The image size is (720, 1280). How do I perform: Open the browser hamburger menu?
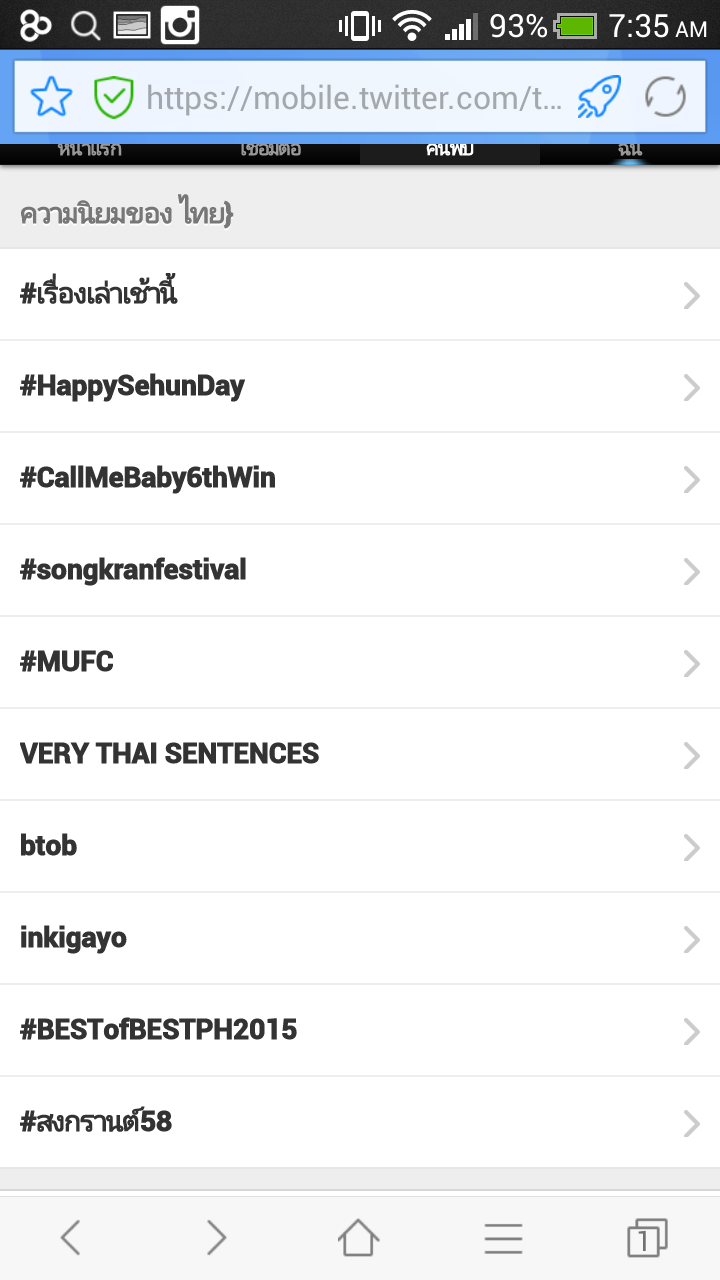[503, 1238]
